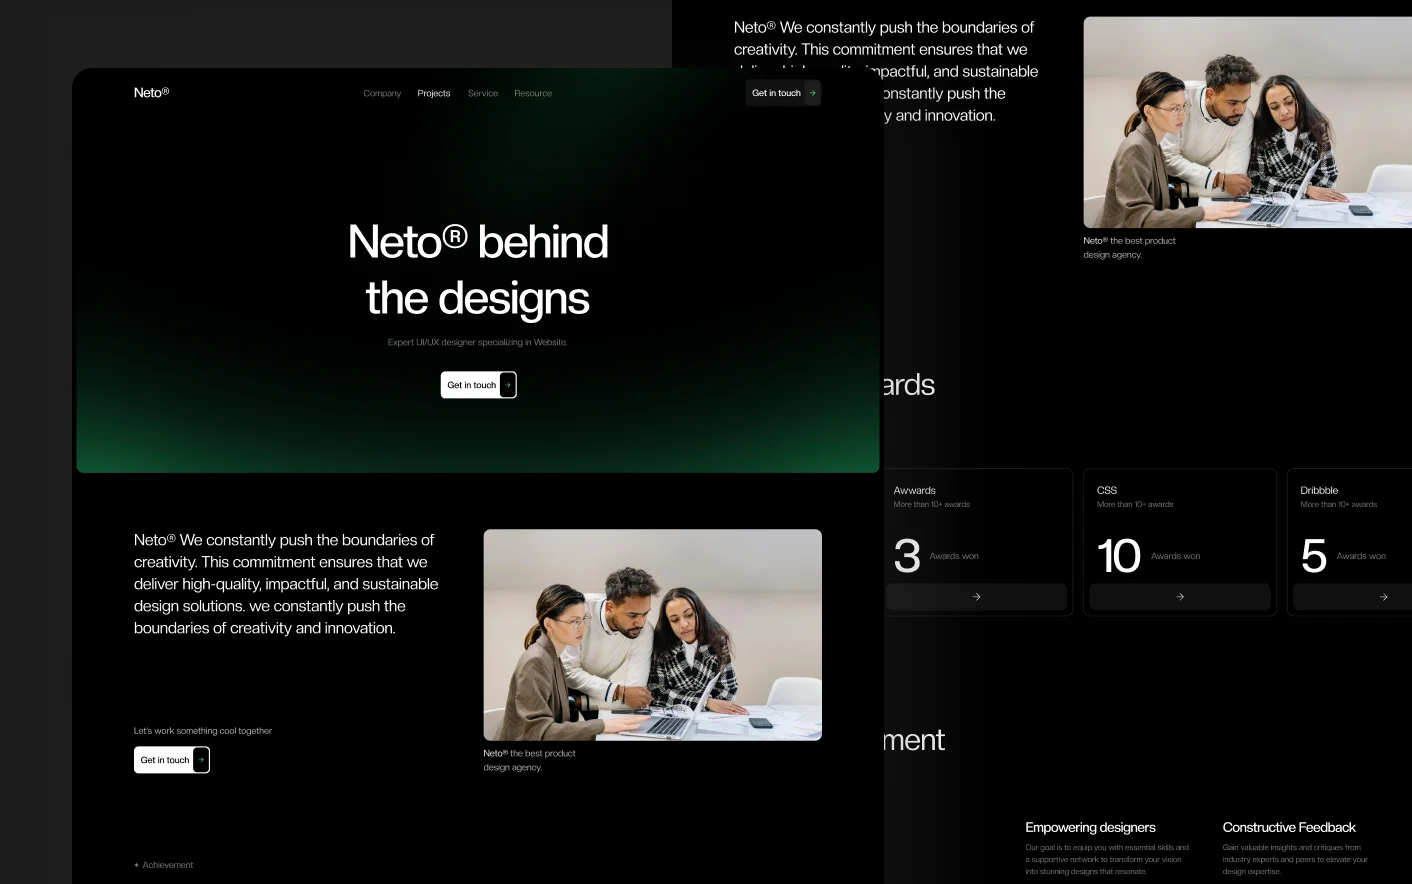
Task: Click the Neto® behind the designs headline
Action: pyautogui.click(x=478, y=270)
